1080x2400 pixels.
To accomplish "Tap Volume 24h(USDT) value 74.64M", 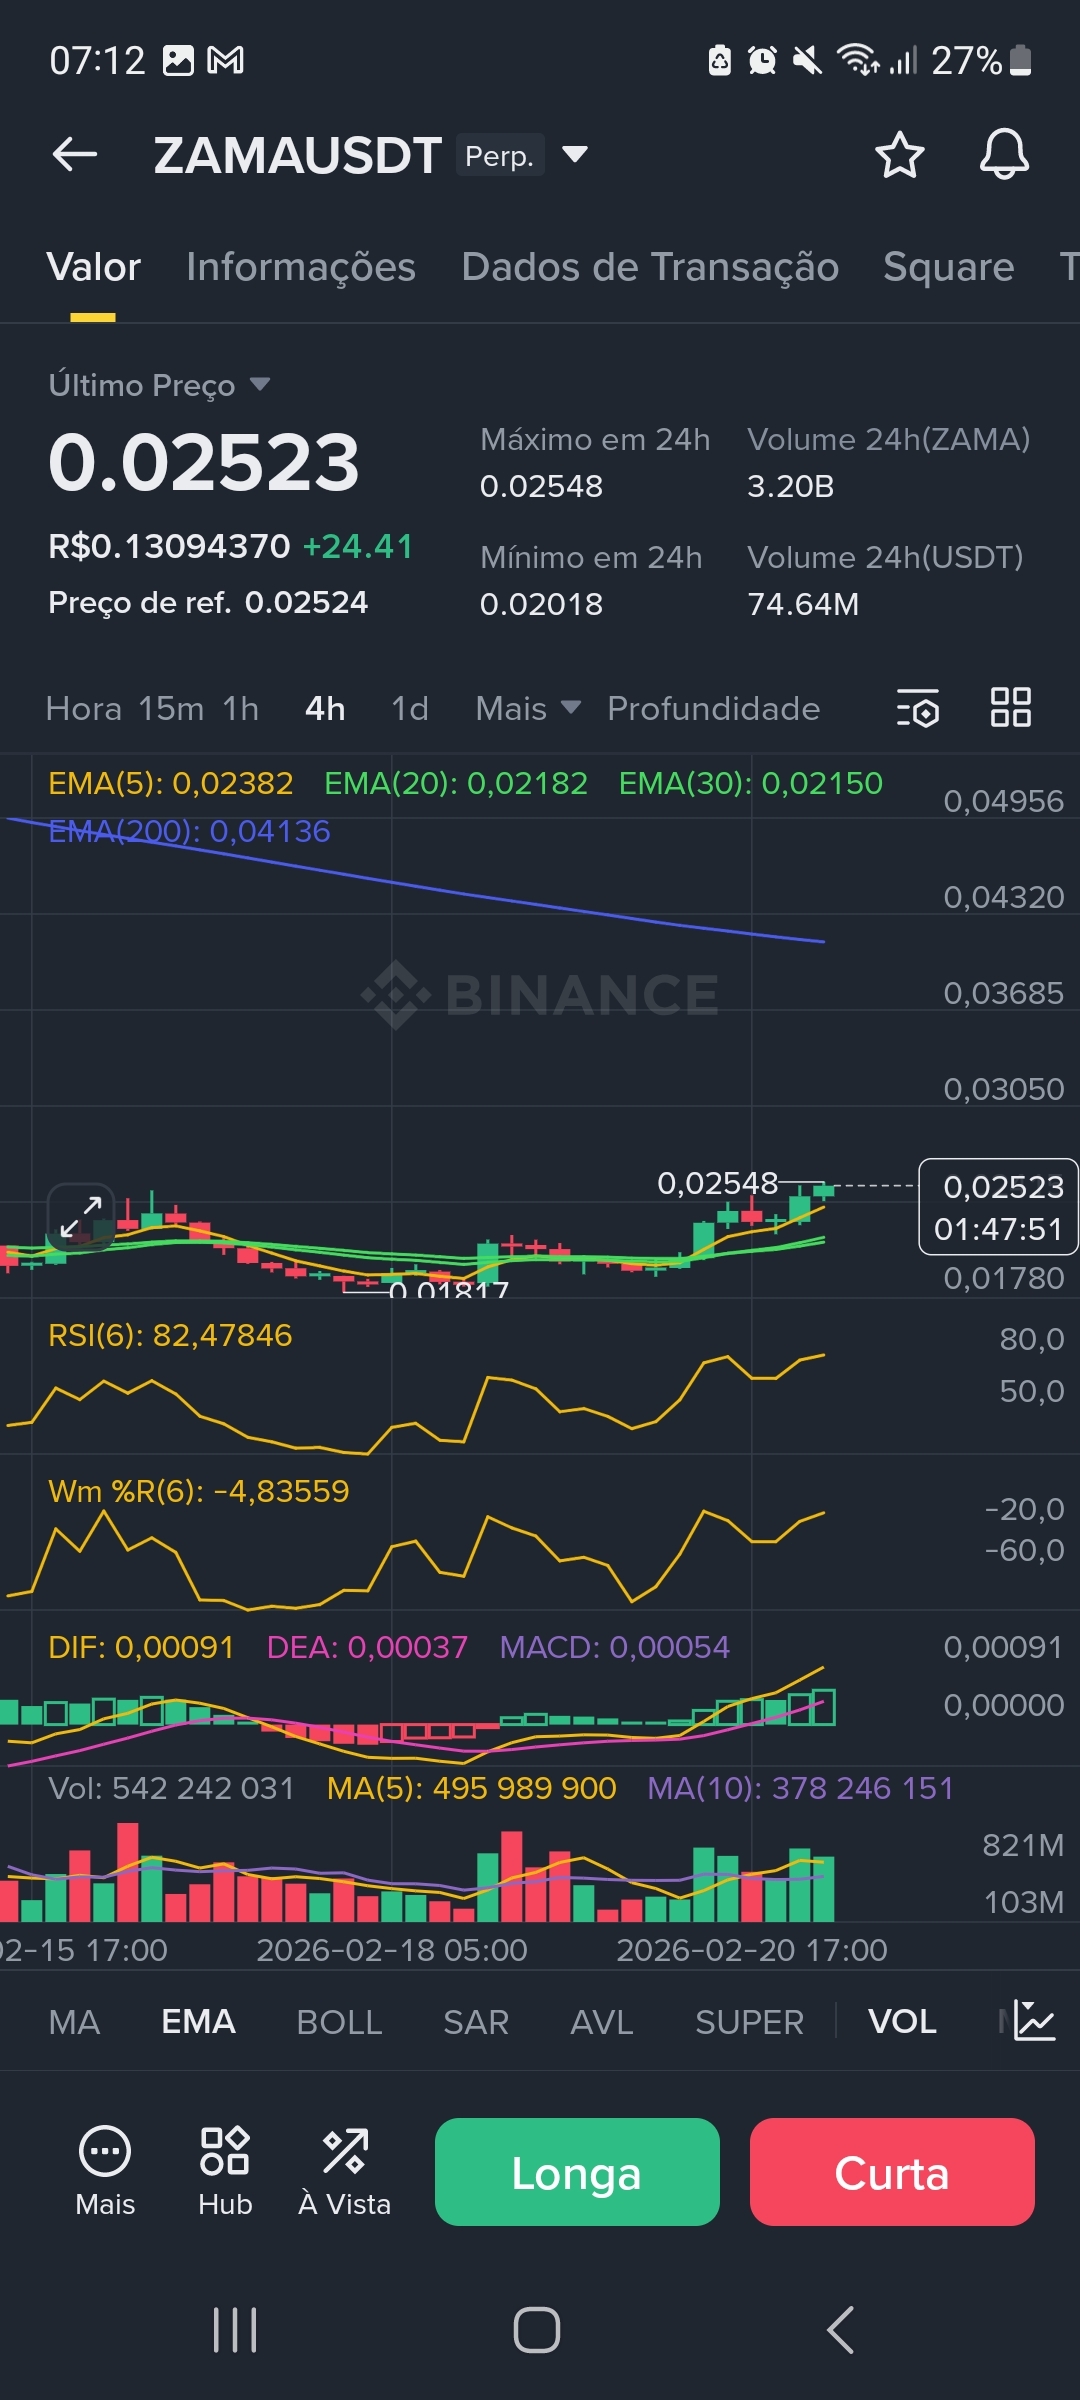I will tap(803, 604).
